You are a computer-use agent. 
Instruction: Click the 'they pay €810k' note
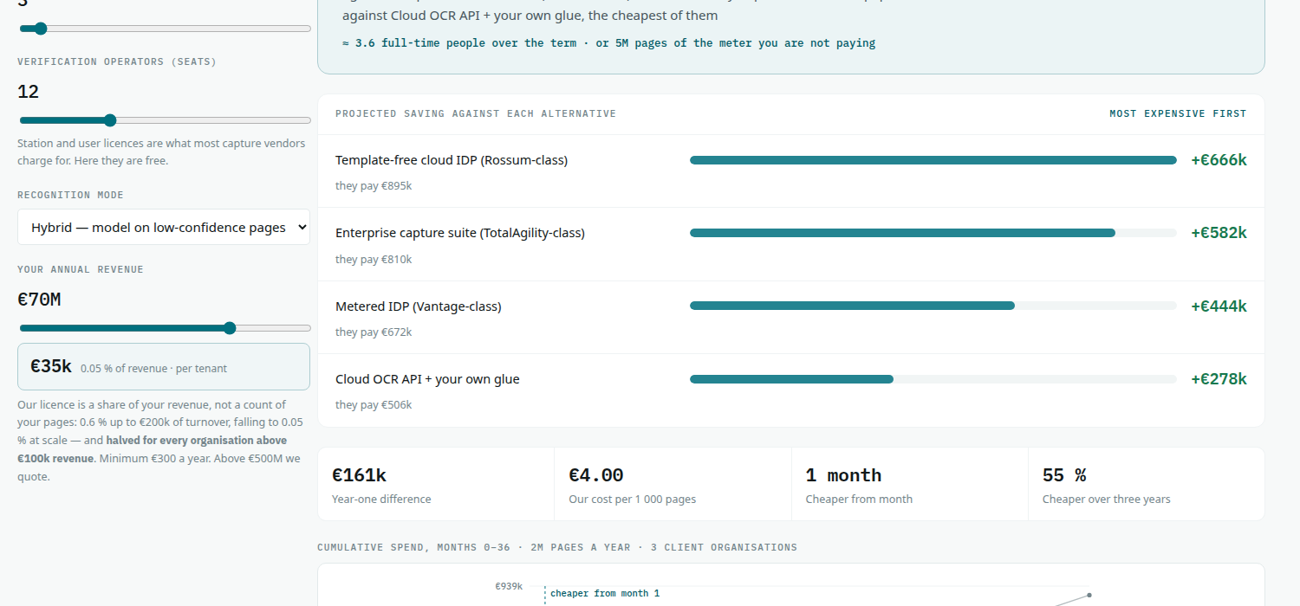373,259
